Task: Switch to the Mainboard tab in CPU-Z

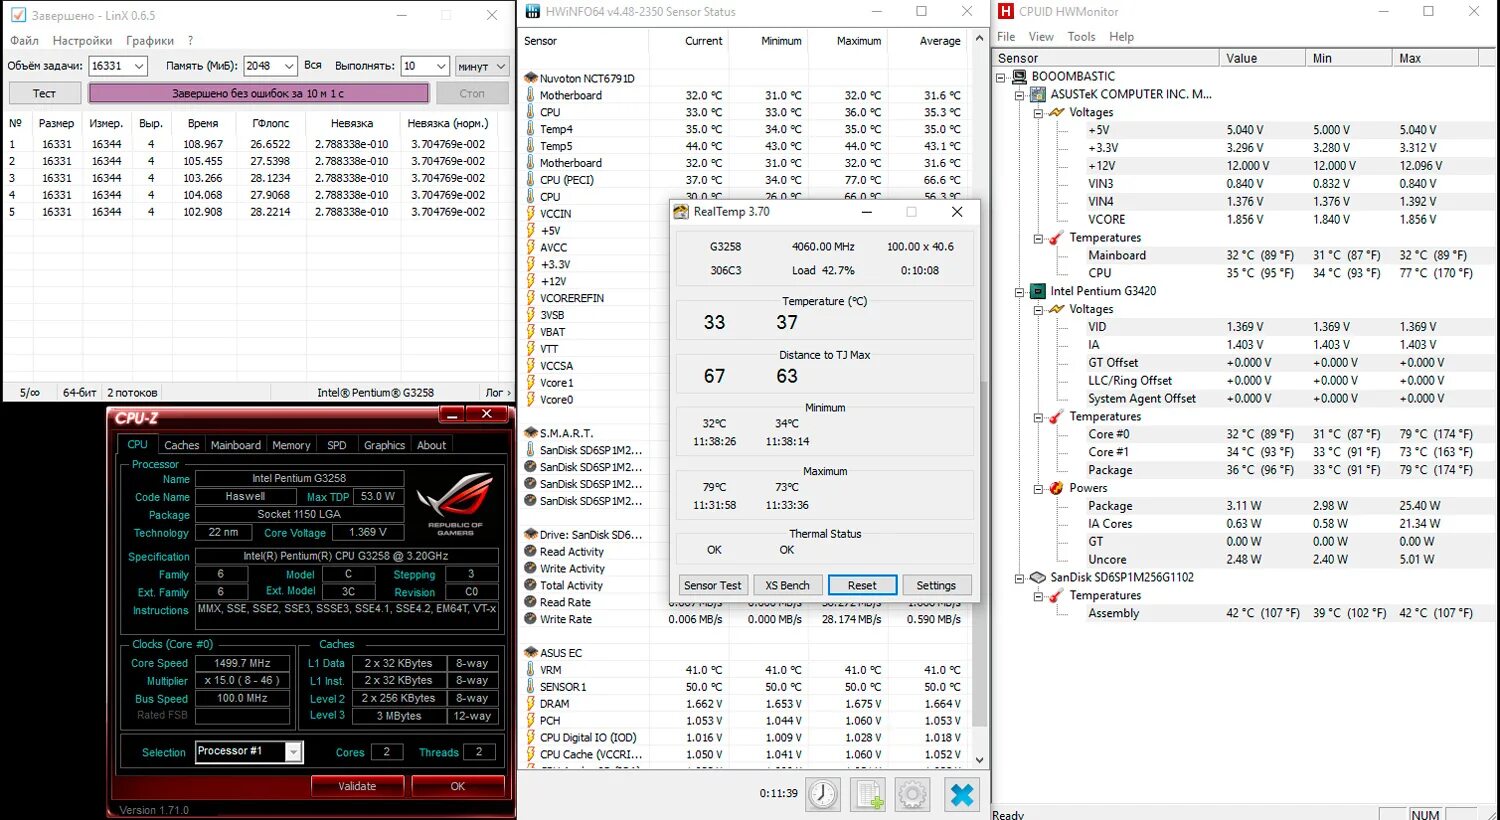Action: [236, 445]
